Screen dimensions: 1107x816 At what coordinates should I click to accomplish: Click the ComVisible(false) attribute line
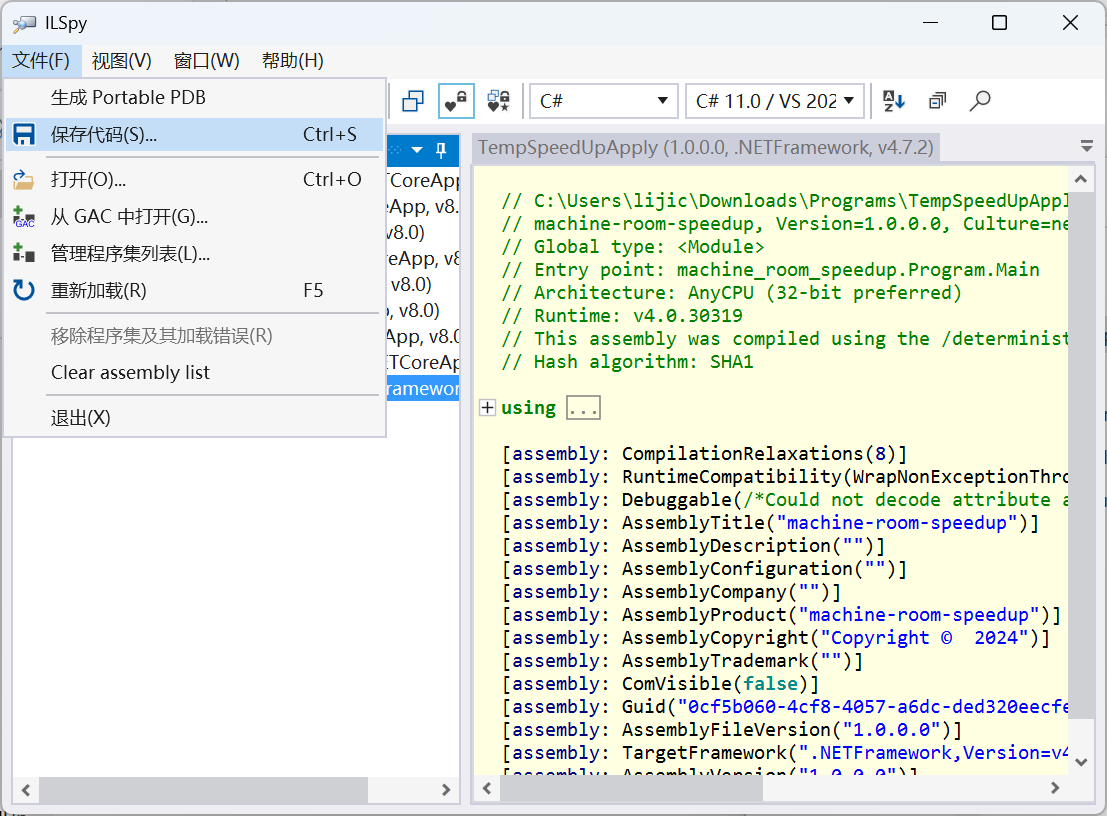[x=660, y=684]
